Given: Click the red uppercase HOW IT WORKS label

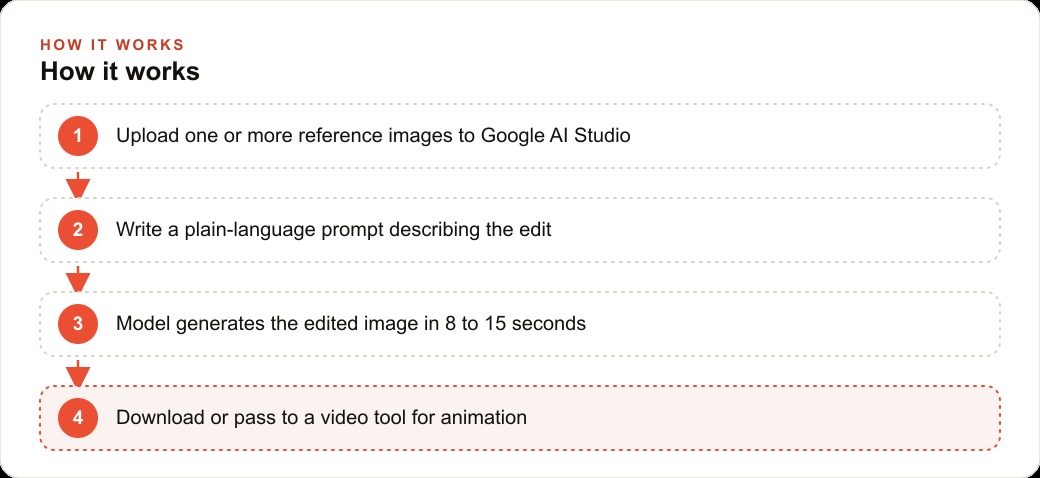Looking at the screenshot, I should 112,45.
